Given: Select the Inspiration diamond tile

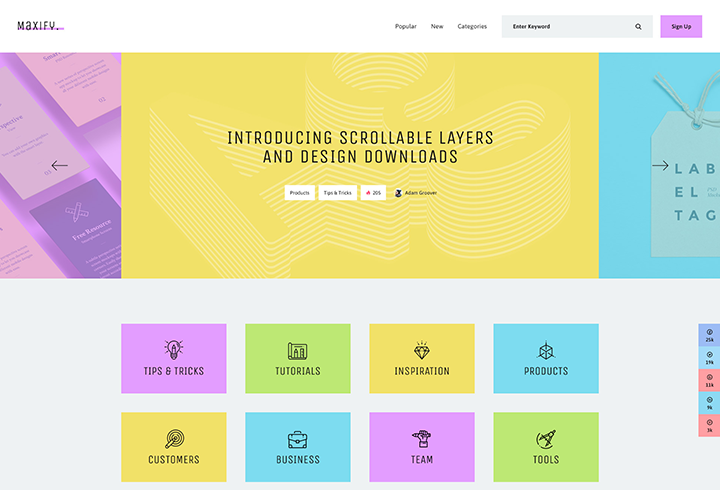Looking at the screenshot, I should (422, 358).
